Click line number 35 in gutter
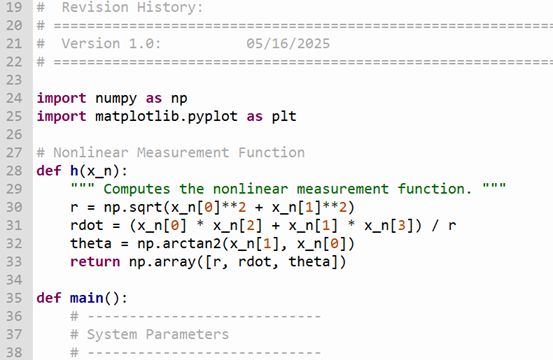Viewport: 553px width, 360px height. [14, 298]
